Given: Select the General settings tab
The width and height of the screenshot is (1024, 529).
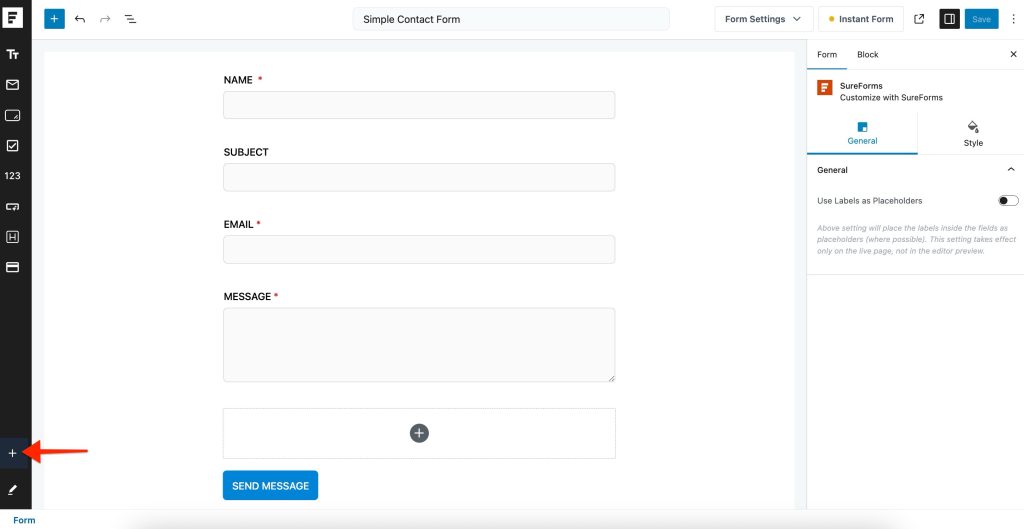Looking at the screenshot, I should click(862, 133).
